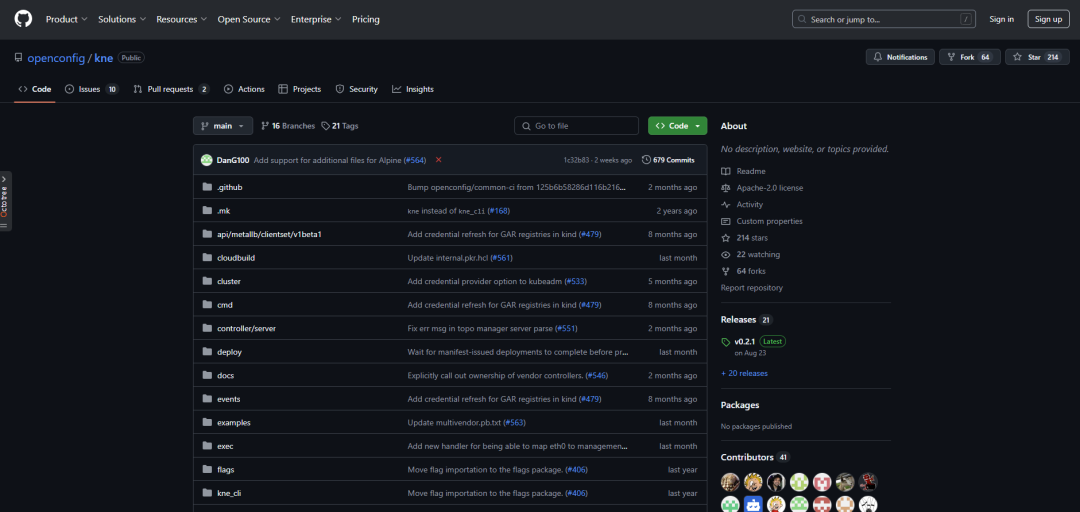Viewport: 1080px width, 512px height.
Task: Expand the Octotree sidebar toggle
Action: click(x=5, y=201)
